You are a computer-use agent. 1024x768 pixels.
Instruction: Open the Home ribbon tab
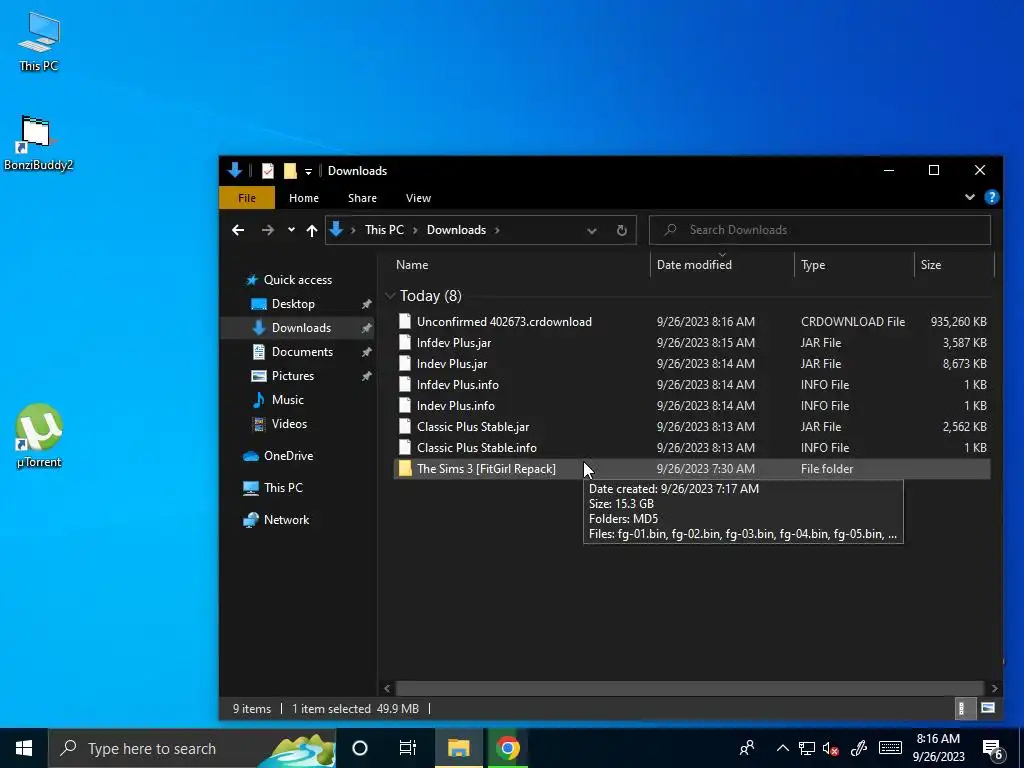pos(304,198)
